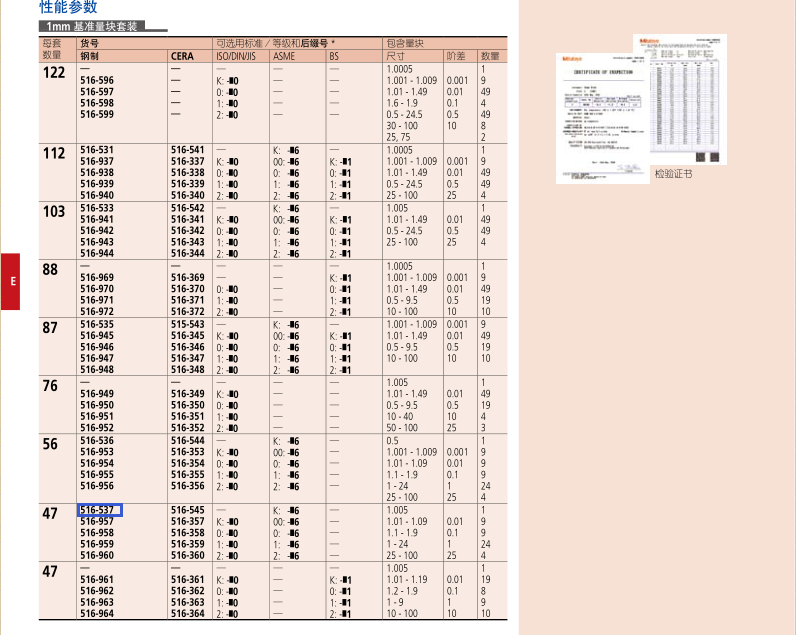796x635 pixels.
Task: Select the 性能参数 heading
Action: pos(68,7)
